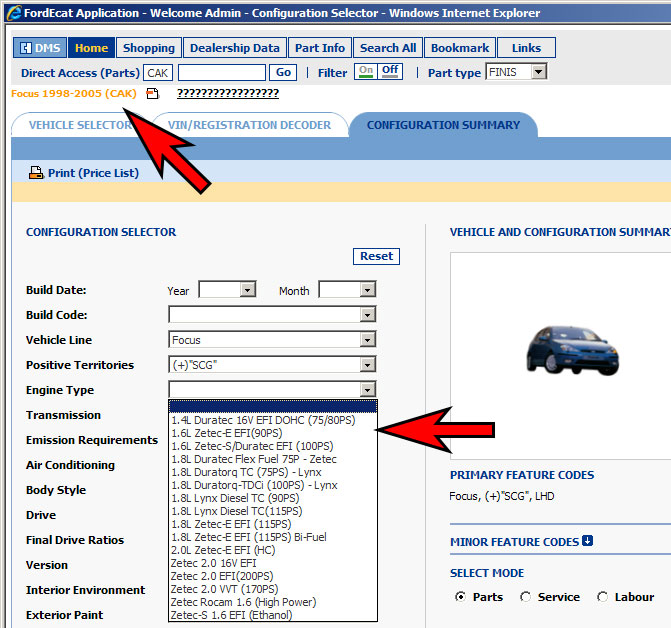671x628 pixels.
Task: Select Zetec-S 1.6 EFI (Ethanol)
Action: (x=273, y=615)
